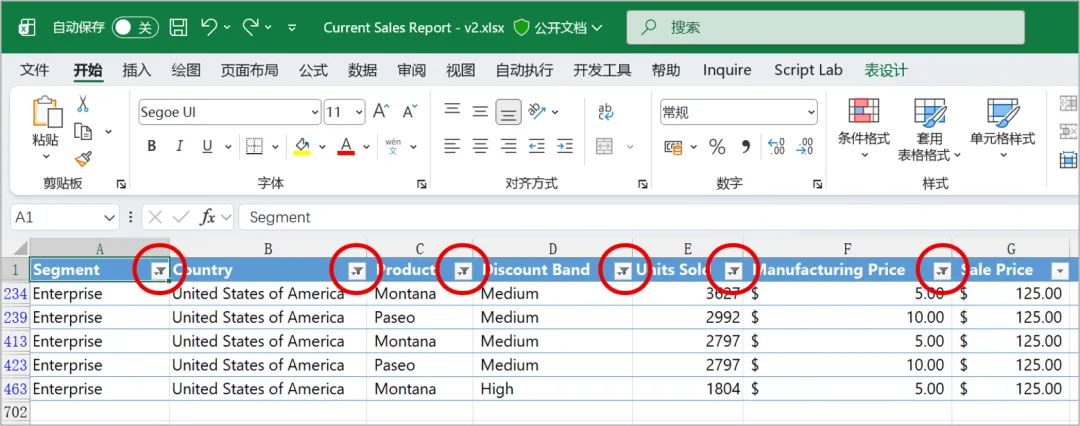Switch to the 公式 ribbon tab
The width and height of the screenshot is (1080, 426).
click(313, 70)
